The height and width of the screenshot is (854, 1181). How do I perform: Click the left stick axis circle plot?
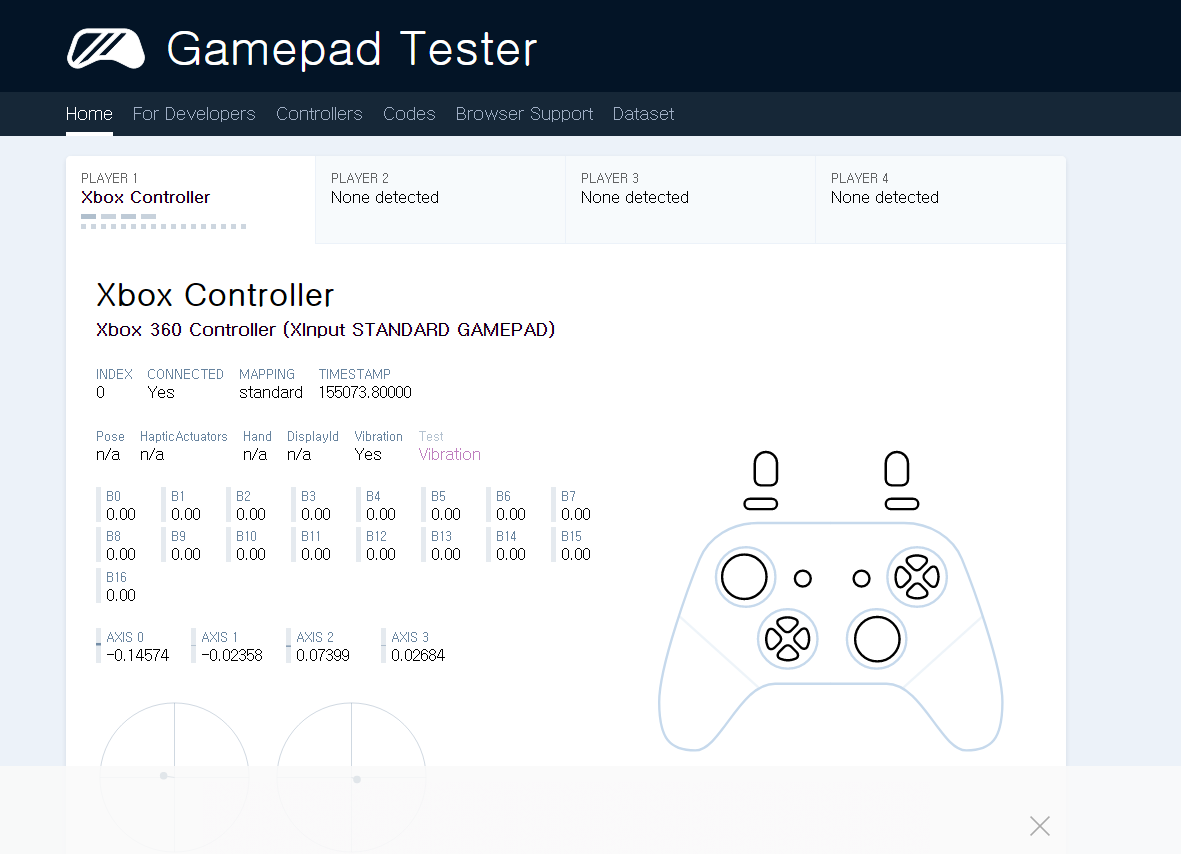point(175,777)
